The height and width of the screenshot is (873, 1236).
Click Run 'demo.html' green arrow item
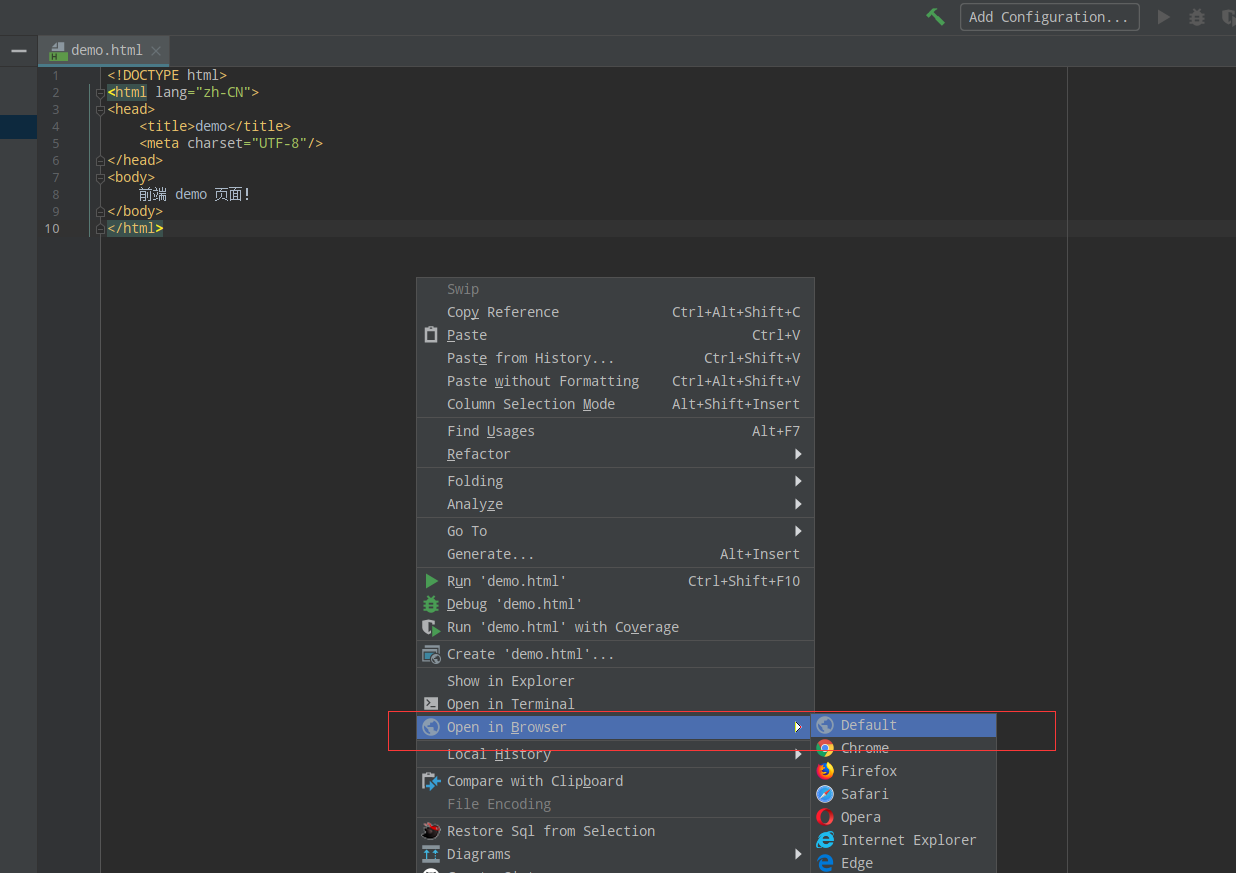pos(615,581)
